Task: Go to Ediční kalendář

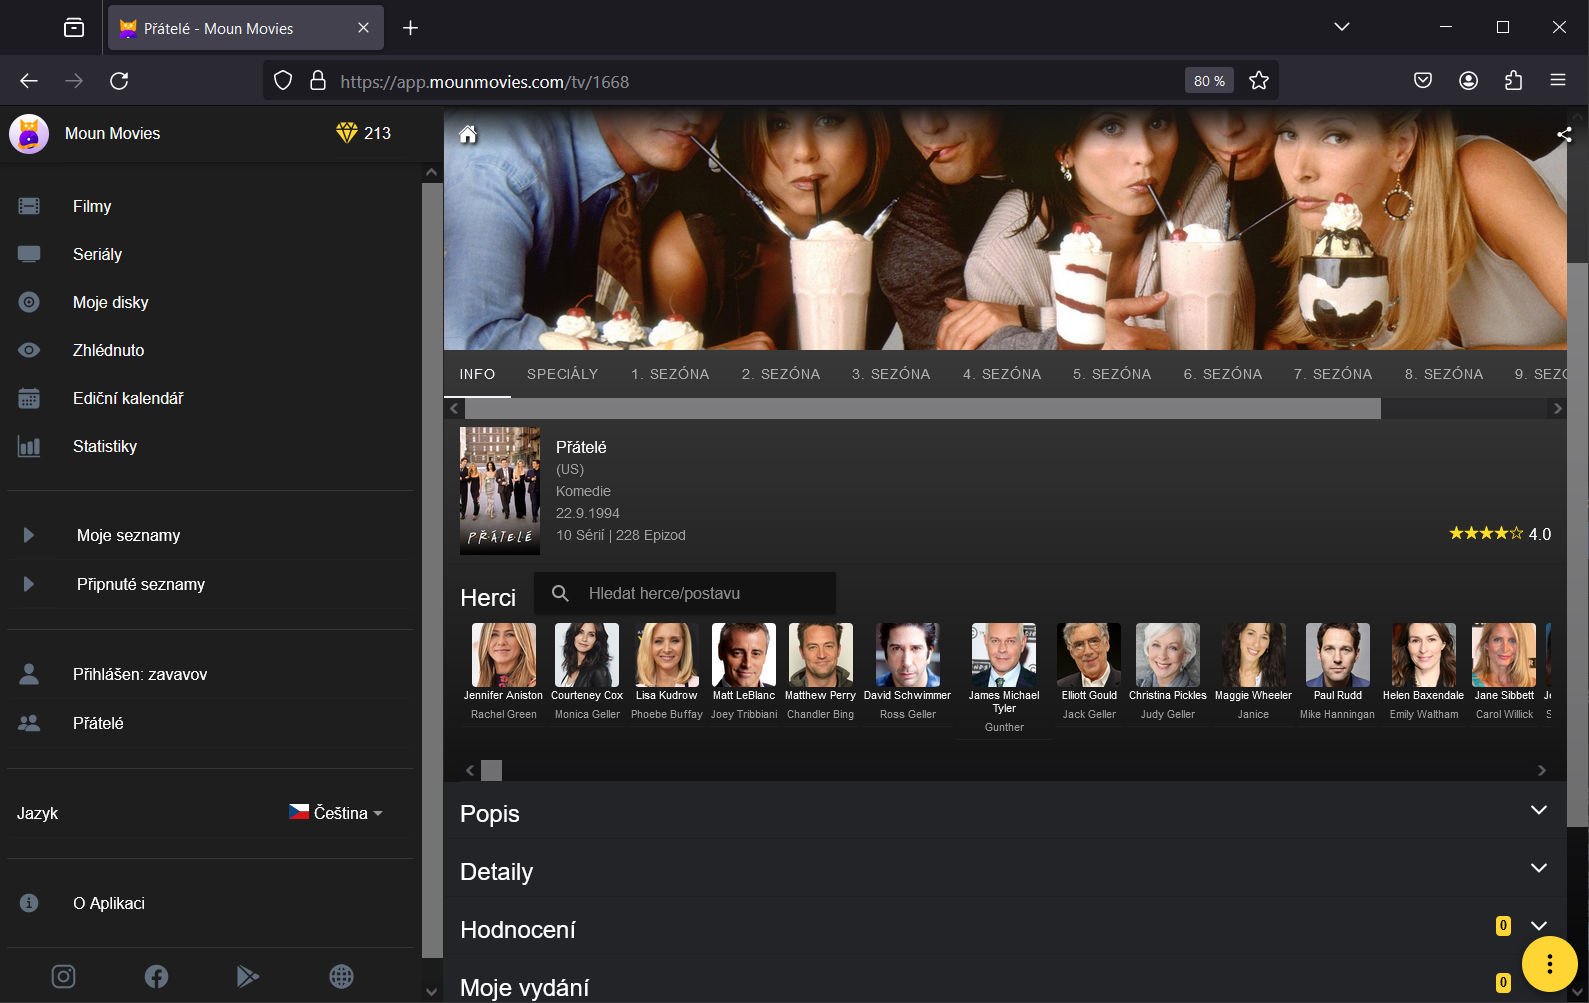Action: coord(128,398)
